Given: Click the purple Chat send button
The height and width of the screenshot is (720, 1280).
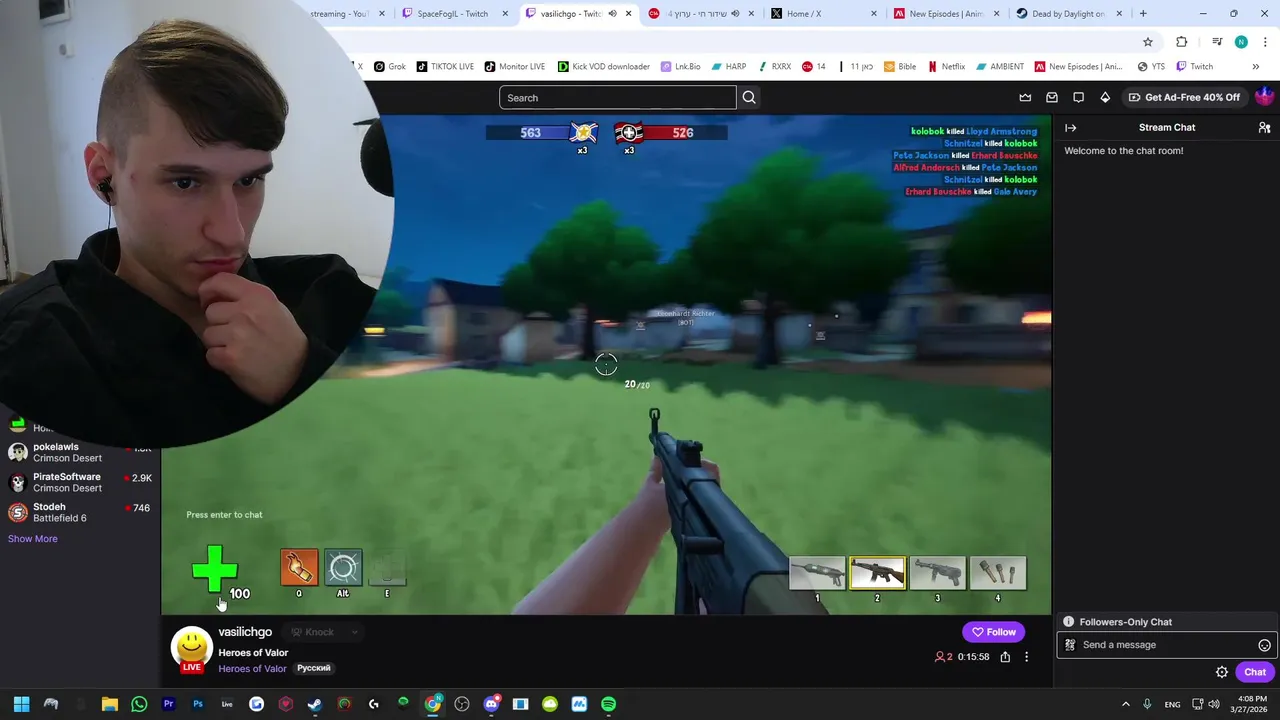Looking at the screenshot, I should [x=1255, y=672].
